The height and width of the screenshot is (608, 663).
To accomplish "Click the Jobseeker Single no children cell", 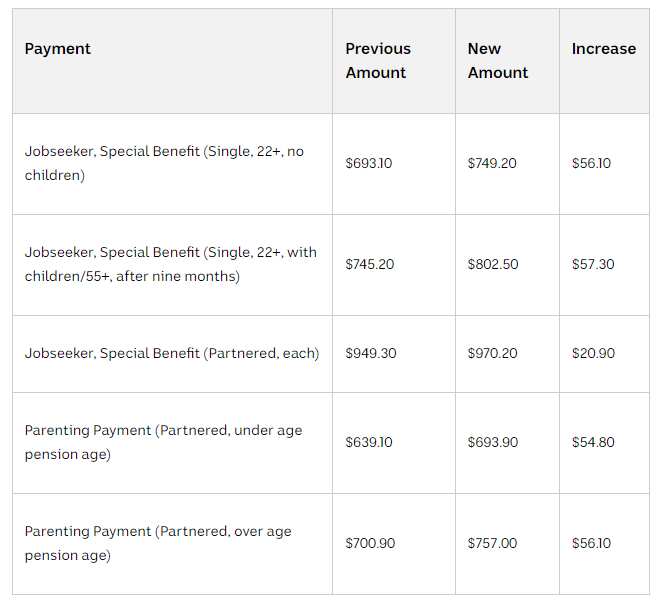I will [164, 164].
